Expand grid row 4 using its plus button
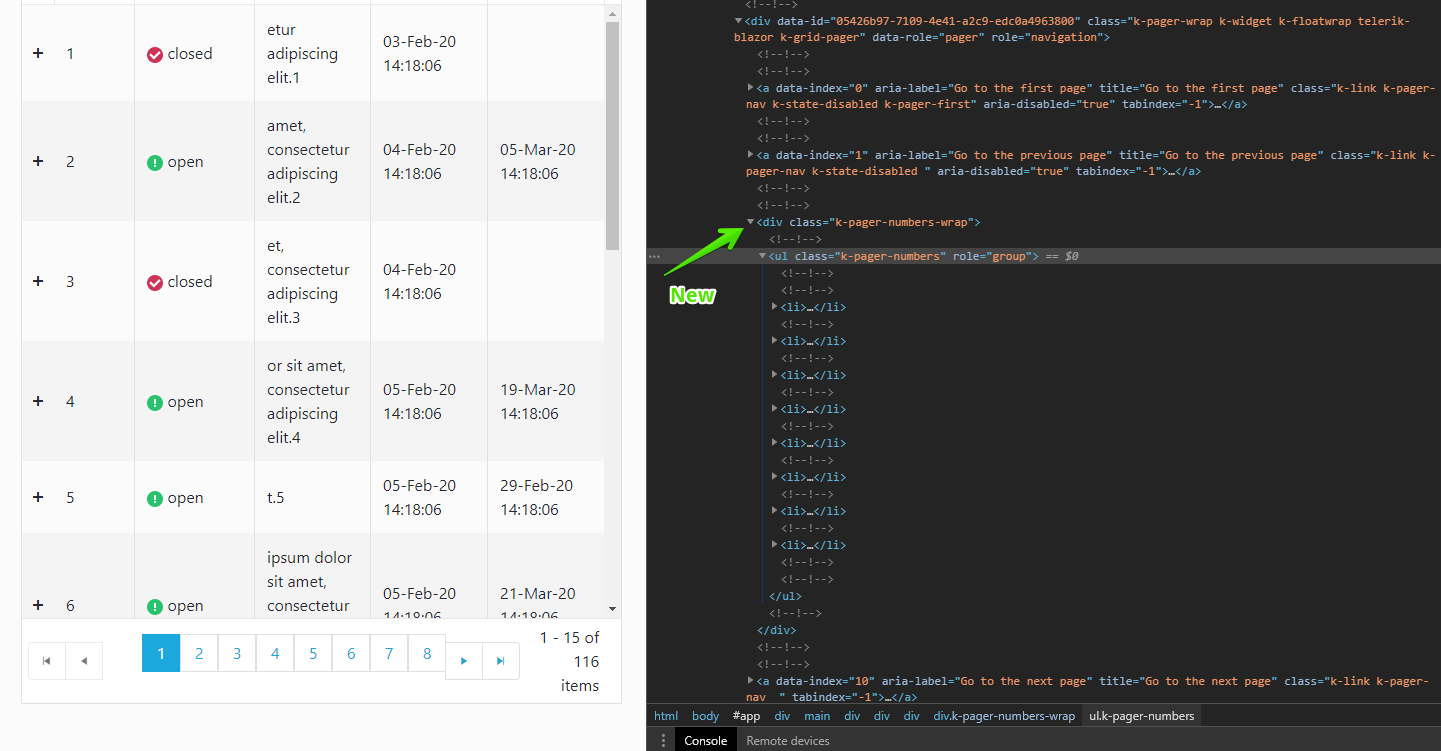This screenshot has width=1441, height=751. click(38, 401)
